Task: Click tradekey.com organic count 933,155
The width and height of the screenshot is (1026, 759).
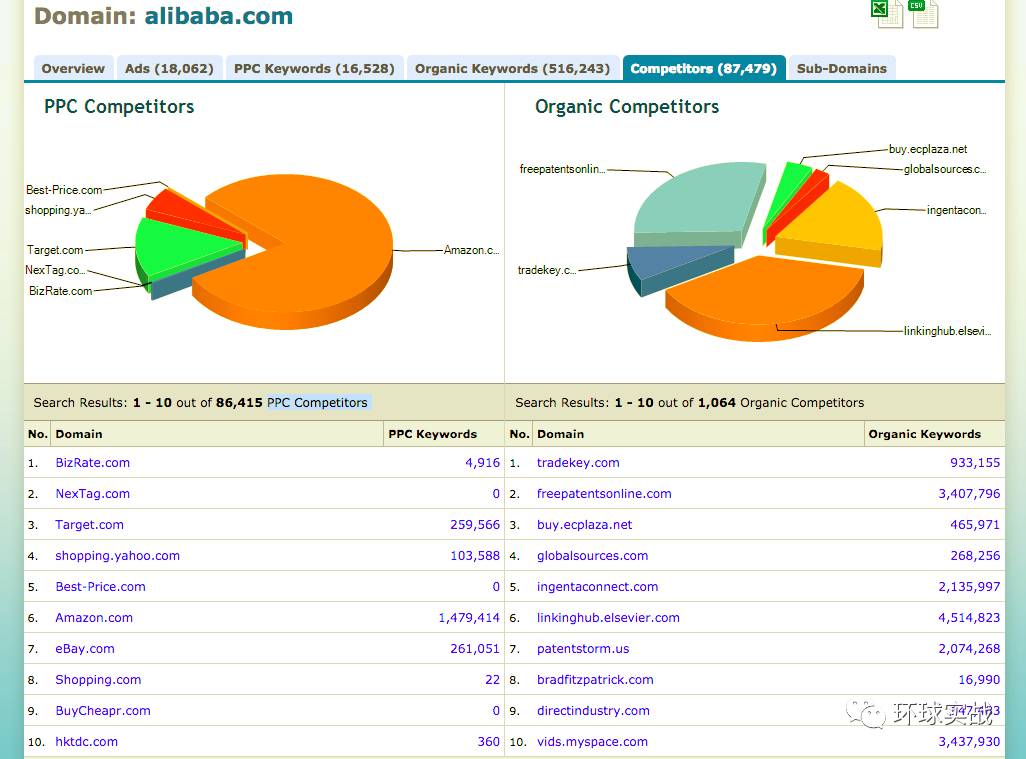Action: click(x=975, y=463)
